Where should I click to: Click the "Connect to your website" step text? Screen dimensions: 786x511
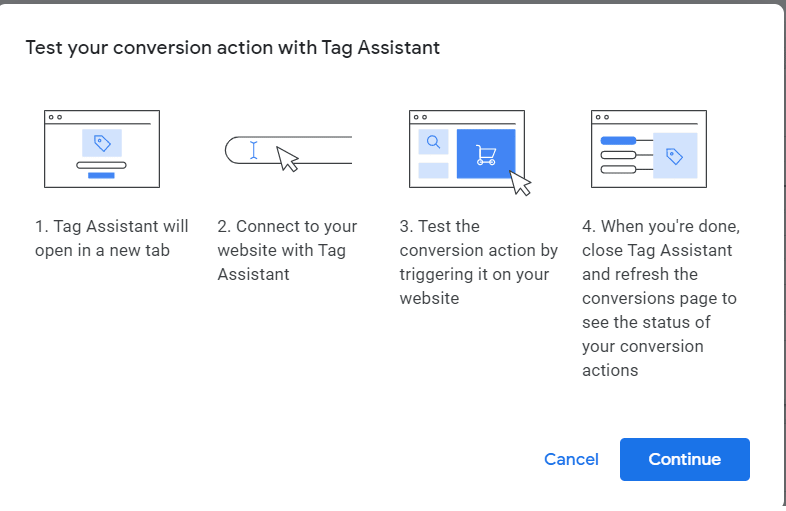(x=287, y=250)
